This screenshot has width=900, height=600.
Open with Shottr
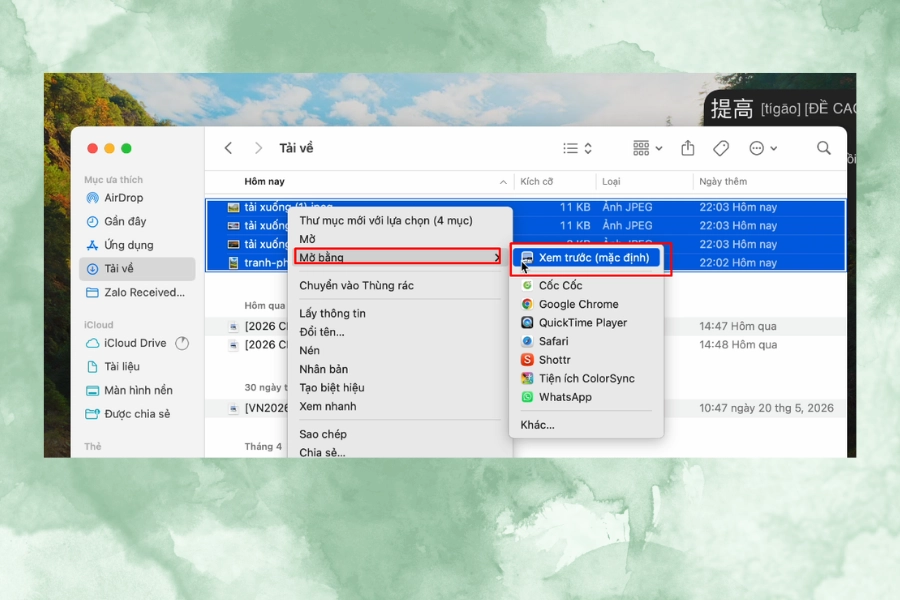click(587, 360)
